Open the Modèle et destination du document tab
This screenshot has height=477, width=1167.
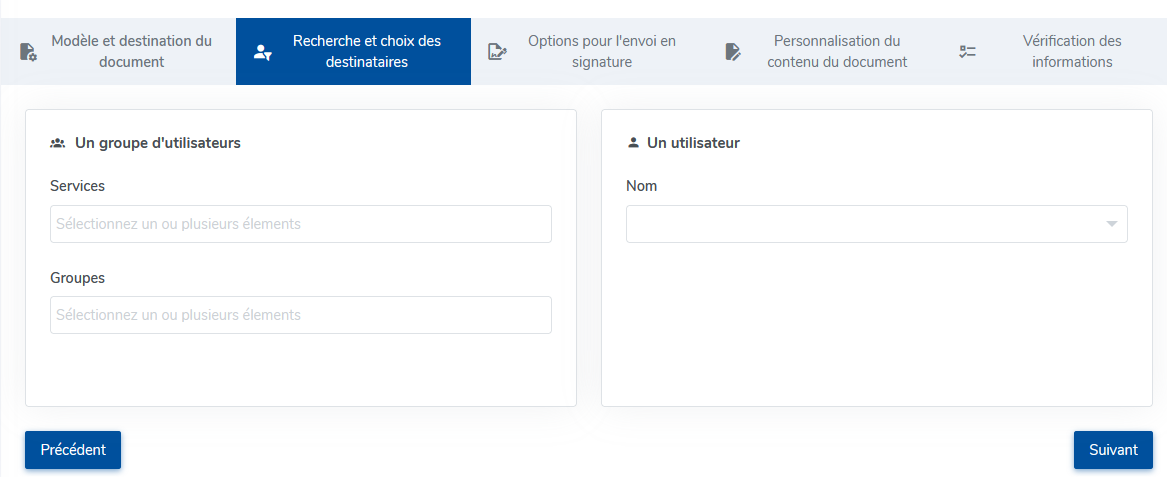click(118, 51)
